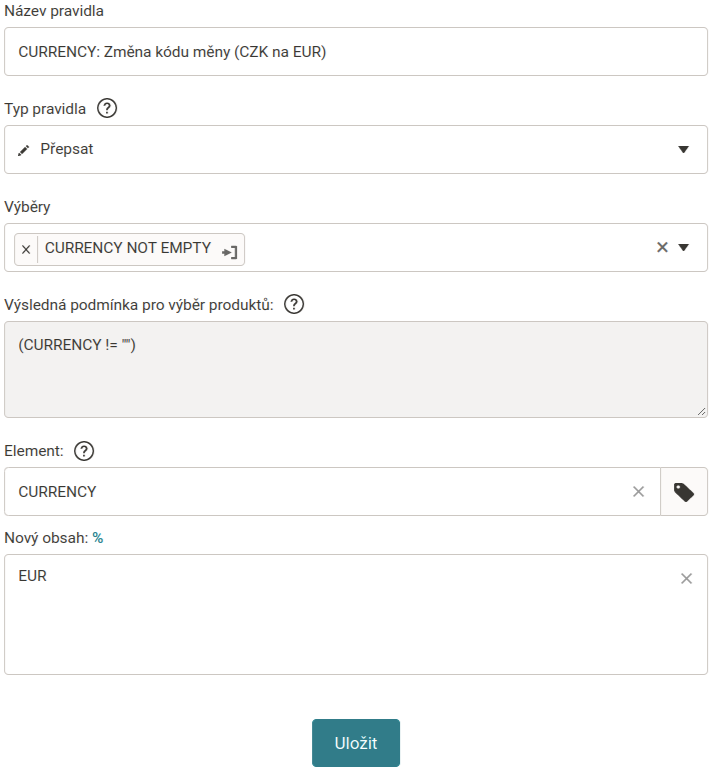Image resolution: width=714 pixels, height=773 pixels.
Task: Expand the Výběry dropdown arrow
Action: (x=684, y=247)
